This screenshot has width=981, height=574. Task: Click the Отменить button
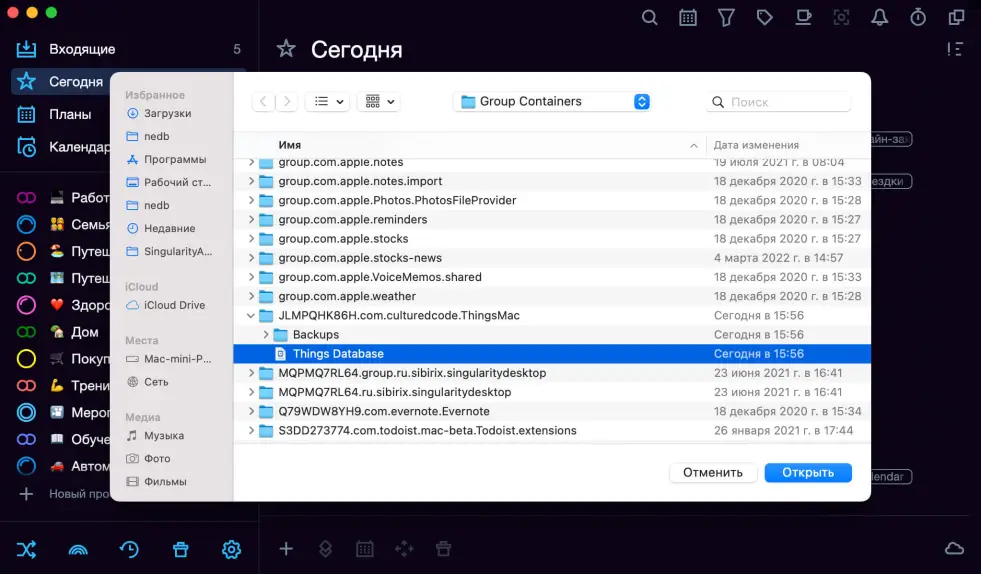pos(712,472)
